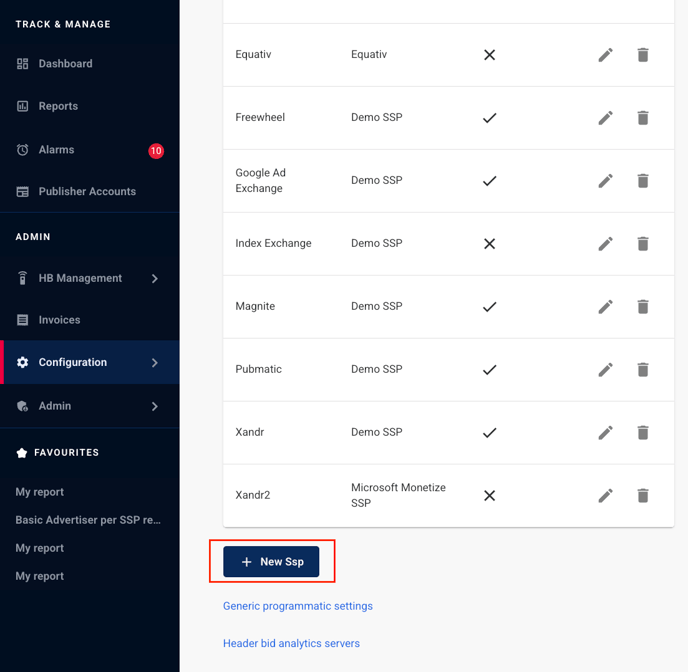The width and height of the screenshot is (688, 672).
Task: Delete the Magnite SSP
Action: (643, 307)
